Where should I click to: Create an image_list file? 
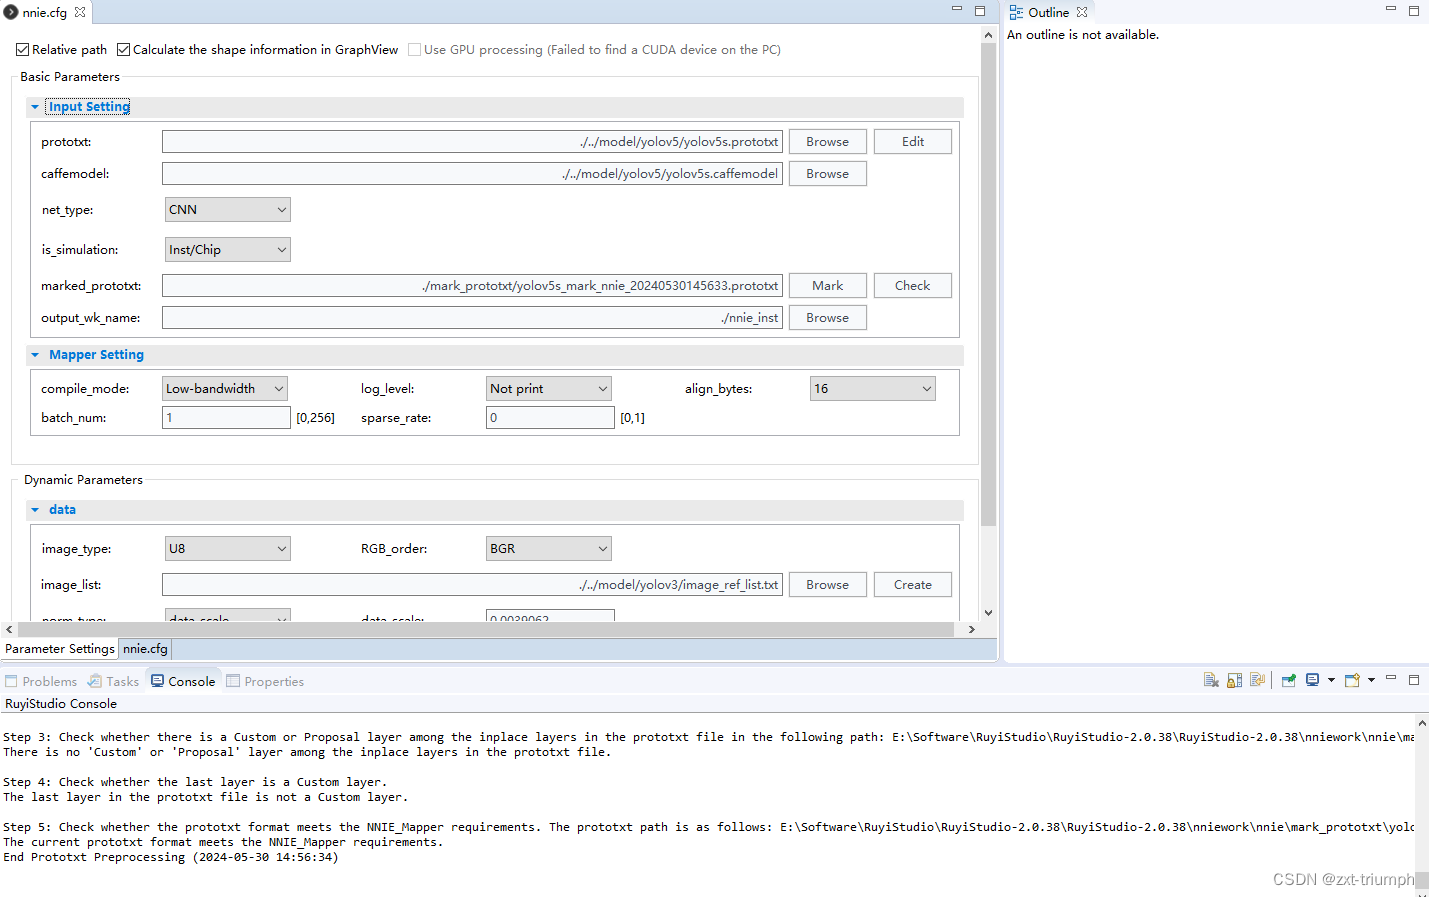coord(913,585)
